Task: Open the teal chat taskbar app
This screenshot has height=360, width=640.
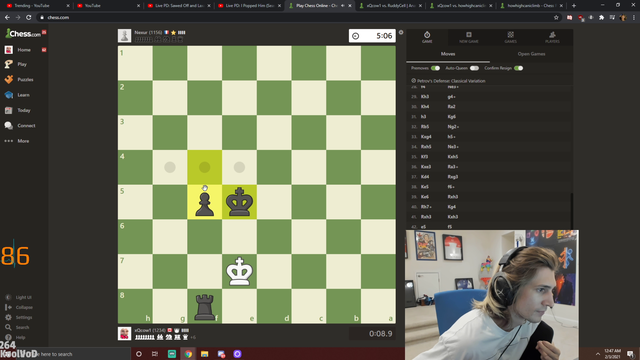Action: (x=172, y=354)
